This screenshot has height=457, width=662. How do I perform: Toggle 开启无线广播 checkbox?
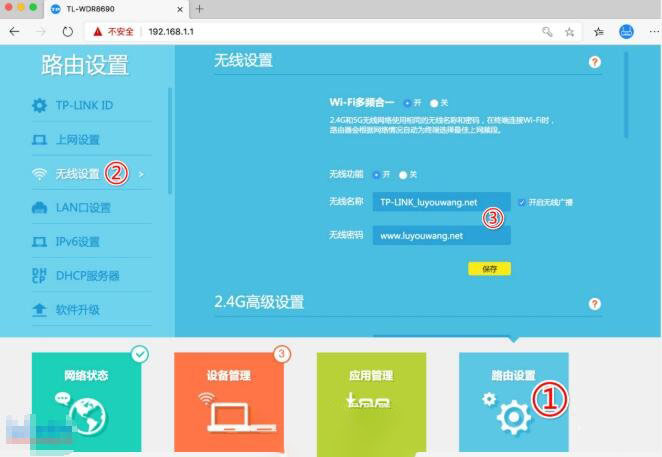[x=522, y=202]
